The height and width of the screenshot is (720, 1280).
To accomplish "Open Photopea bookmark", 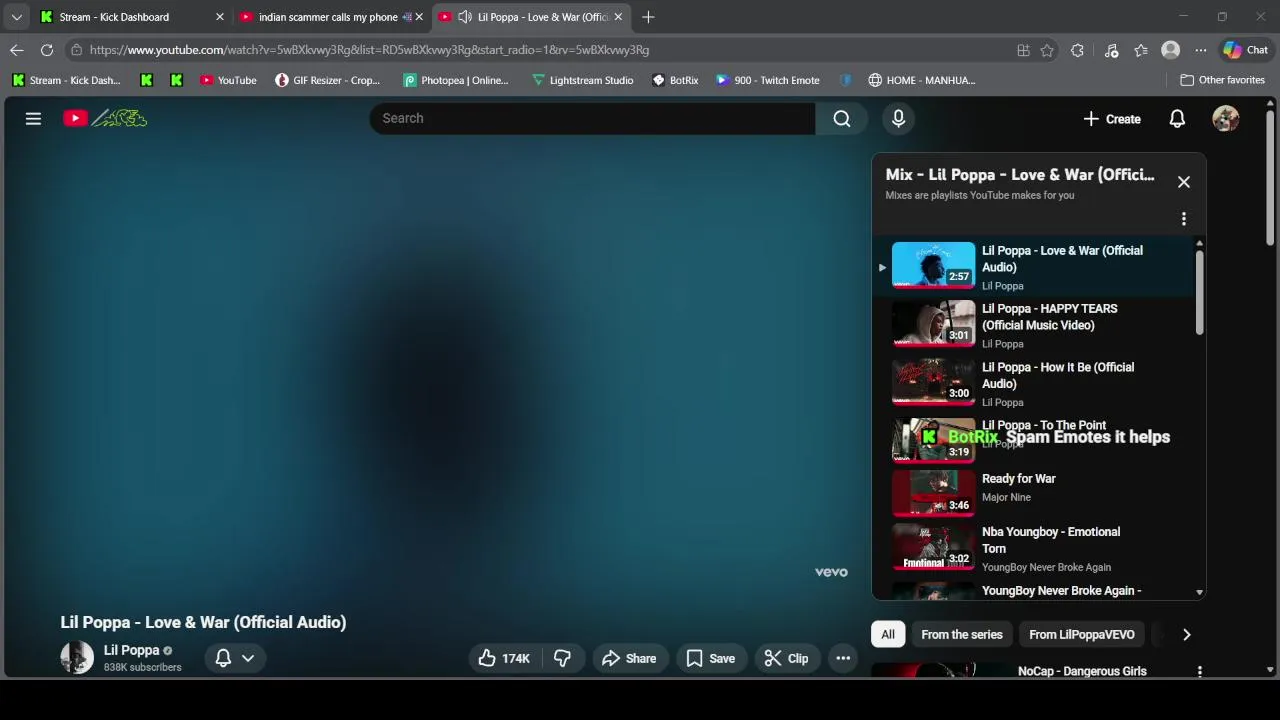I will click(456, 80).
